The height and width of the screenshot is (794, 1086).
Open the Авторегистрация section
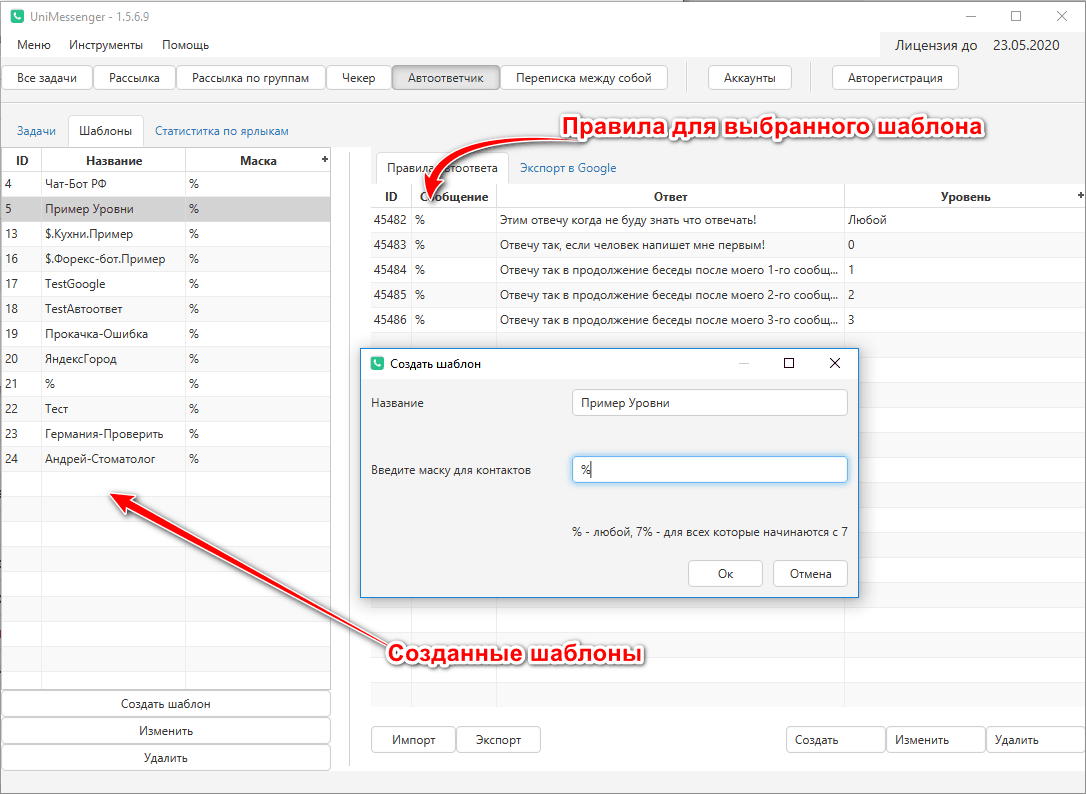(x=895, y=78)
